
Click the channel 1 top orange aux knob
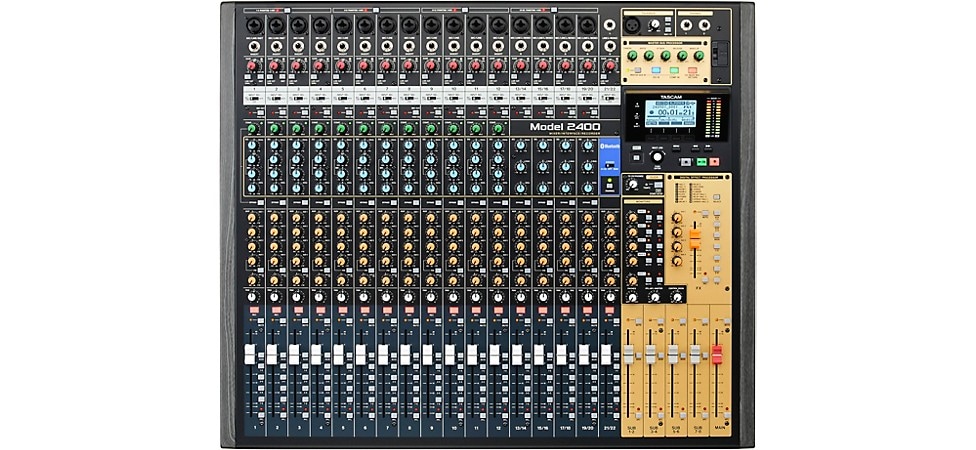point(251,218)
